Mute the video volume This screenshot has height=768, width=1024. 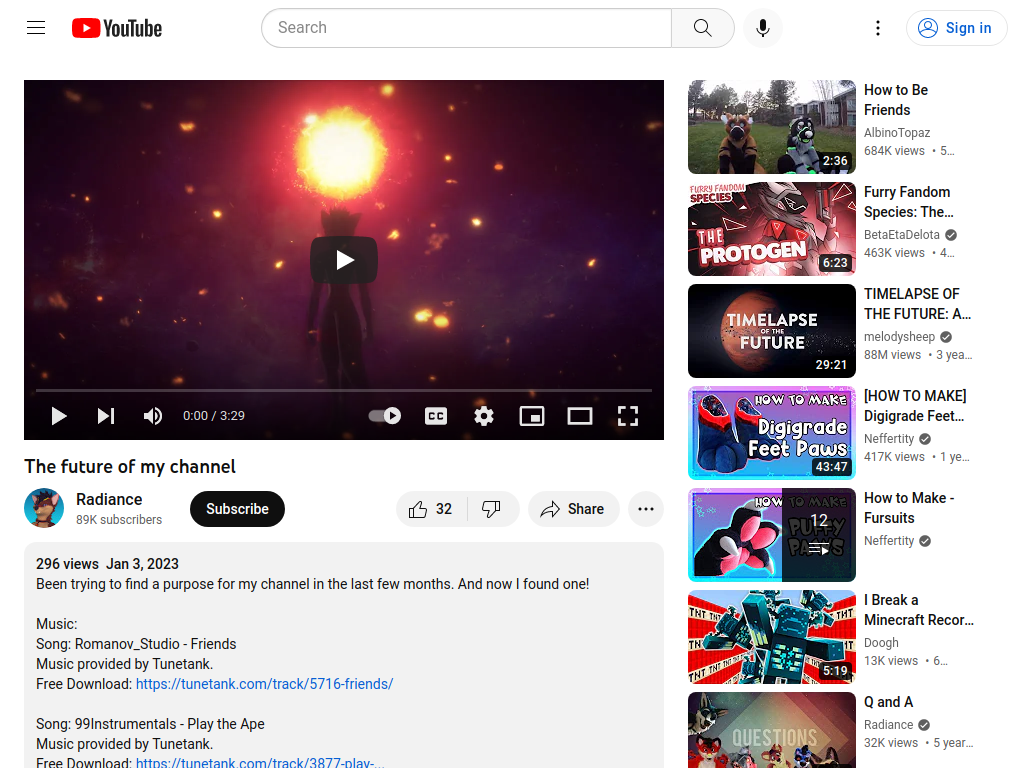[x=153, y=416]
